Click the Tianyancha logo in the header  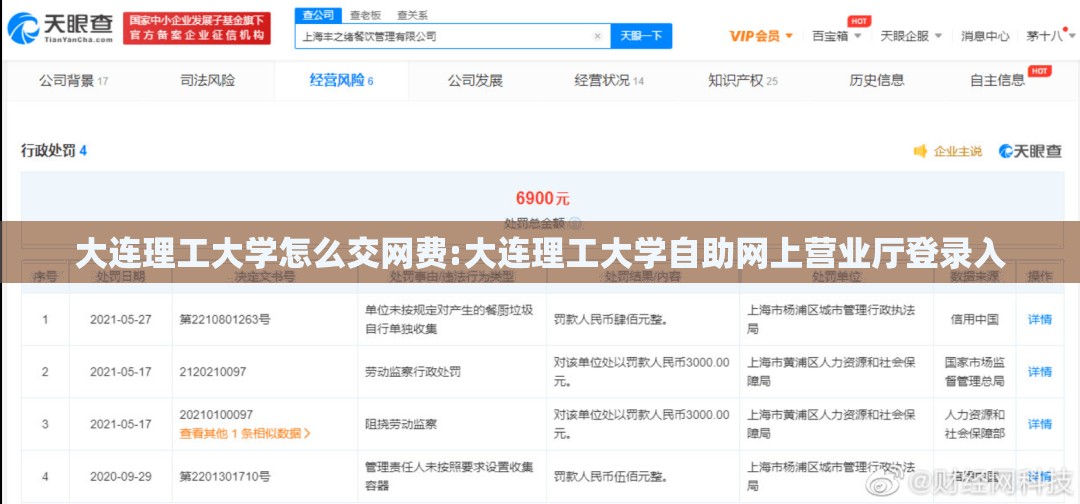tap(60, 28)
